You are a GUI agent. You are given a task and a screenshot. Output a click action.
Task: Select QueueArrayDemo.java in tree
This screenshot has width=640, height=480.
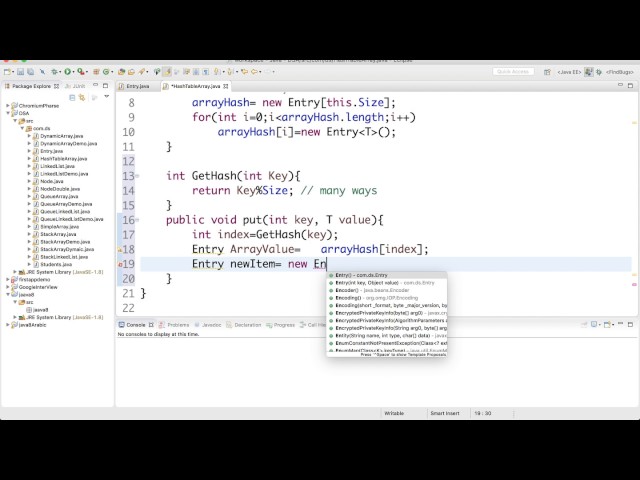click(66, 204)
